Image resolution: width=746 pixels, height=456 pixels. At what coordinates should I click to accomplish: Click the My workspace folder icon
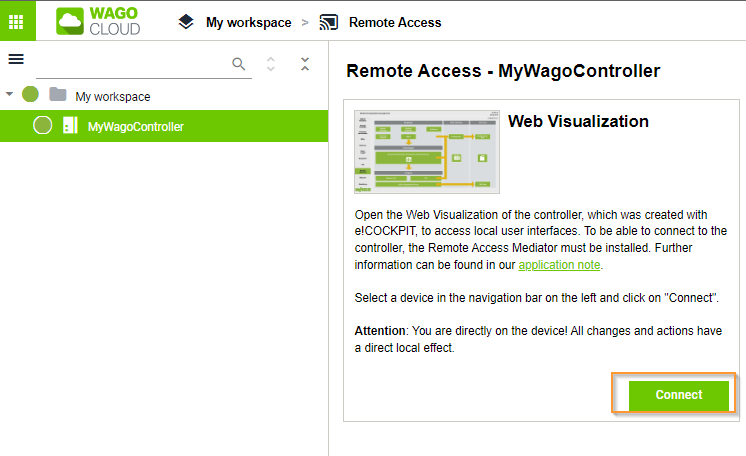pyautogui.click(x=58, y=94)
